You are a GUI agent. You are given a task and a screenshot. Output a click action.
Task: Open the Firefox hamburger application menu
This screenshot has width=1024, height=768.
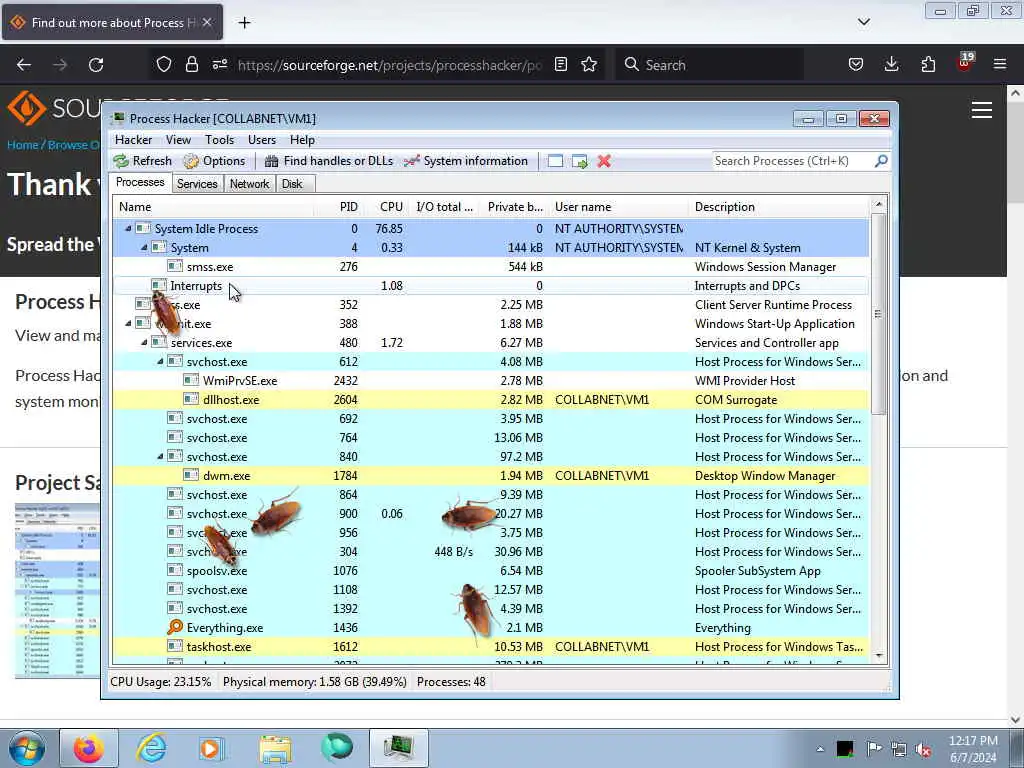pos(1000,65)
